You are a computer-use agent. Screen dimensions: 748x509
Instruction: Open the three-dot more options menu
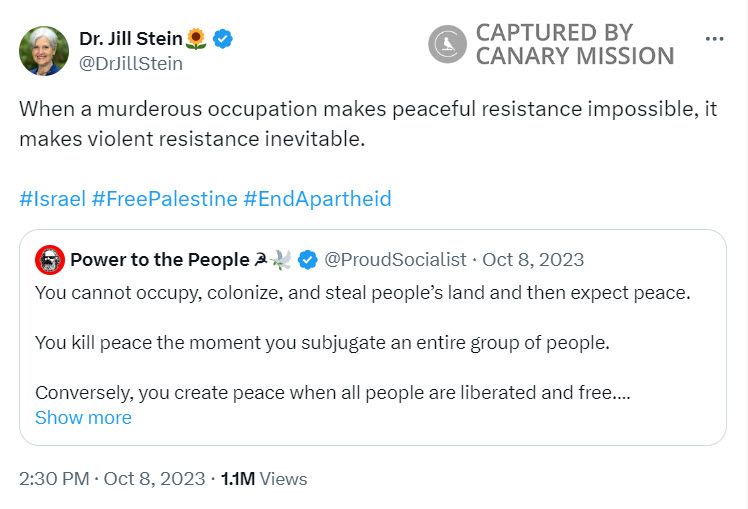point(714,39)
